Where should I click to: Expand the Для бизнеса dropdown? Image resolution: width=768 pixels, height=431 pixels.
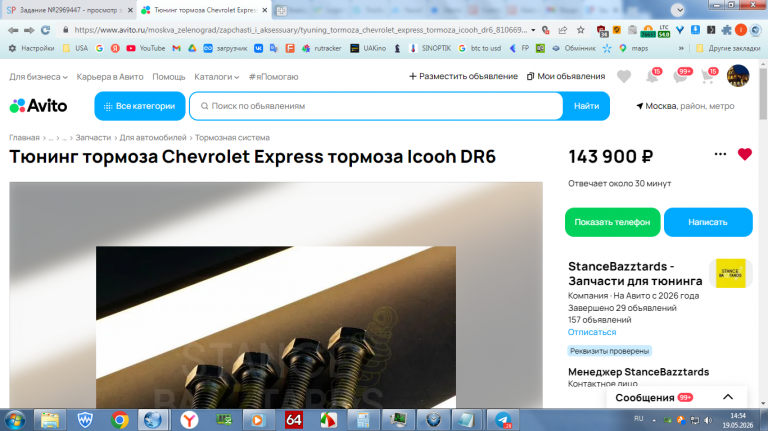[38, 77]
